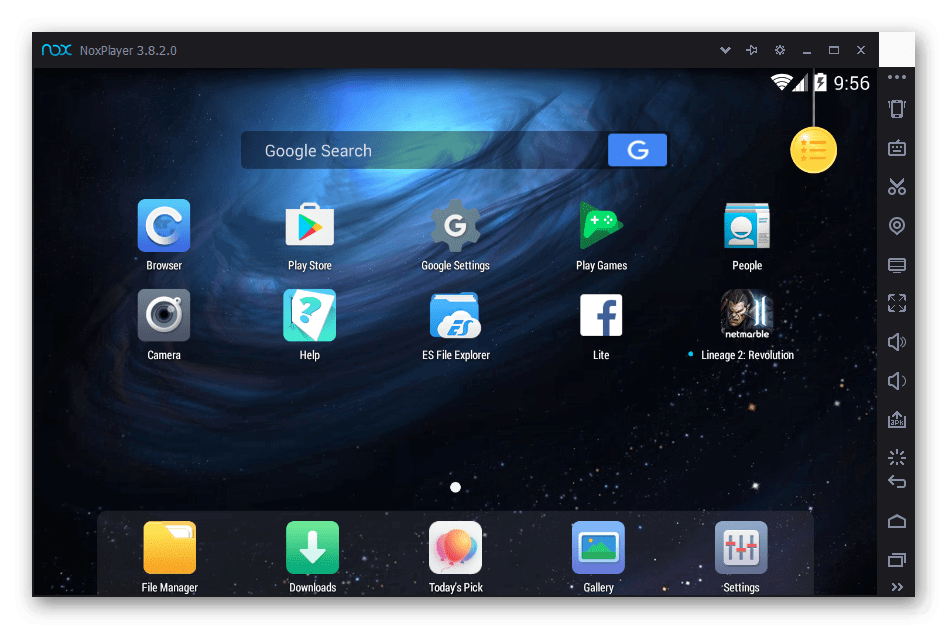The image size is (947, 629).
Task: Open Google Settings app
Action: tap(455, 225)
